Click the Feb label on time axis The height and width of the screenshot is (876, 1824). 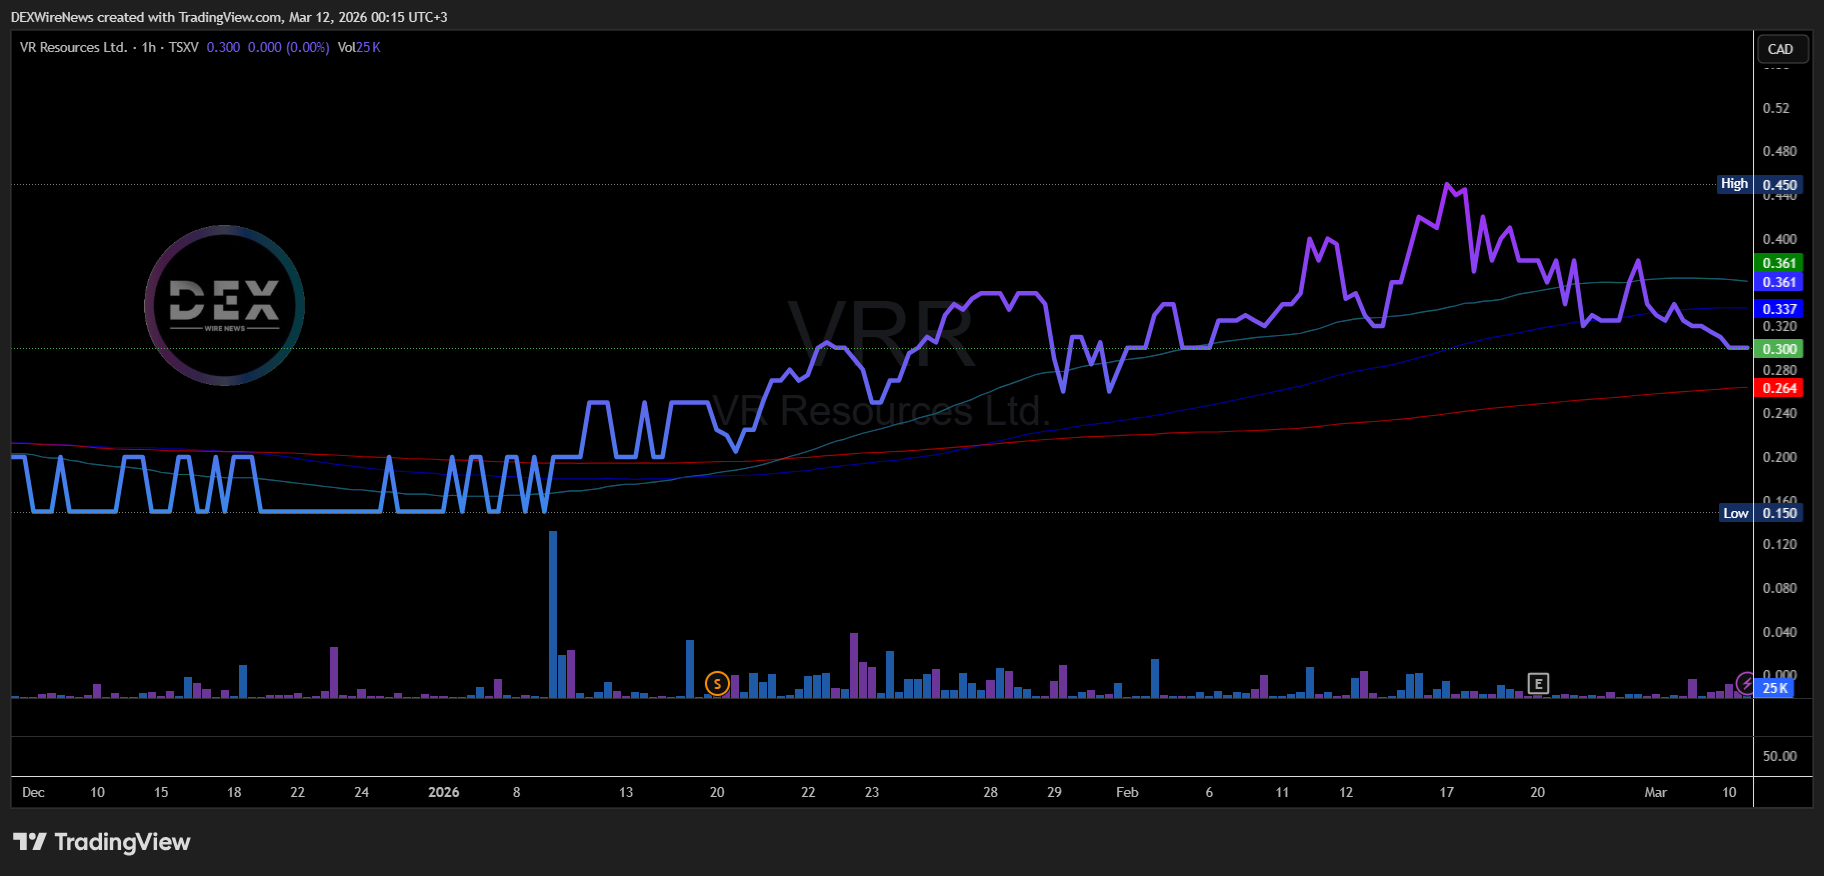click(x=1127, y=792)
